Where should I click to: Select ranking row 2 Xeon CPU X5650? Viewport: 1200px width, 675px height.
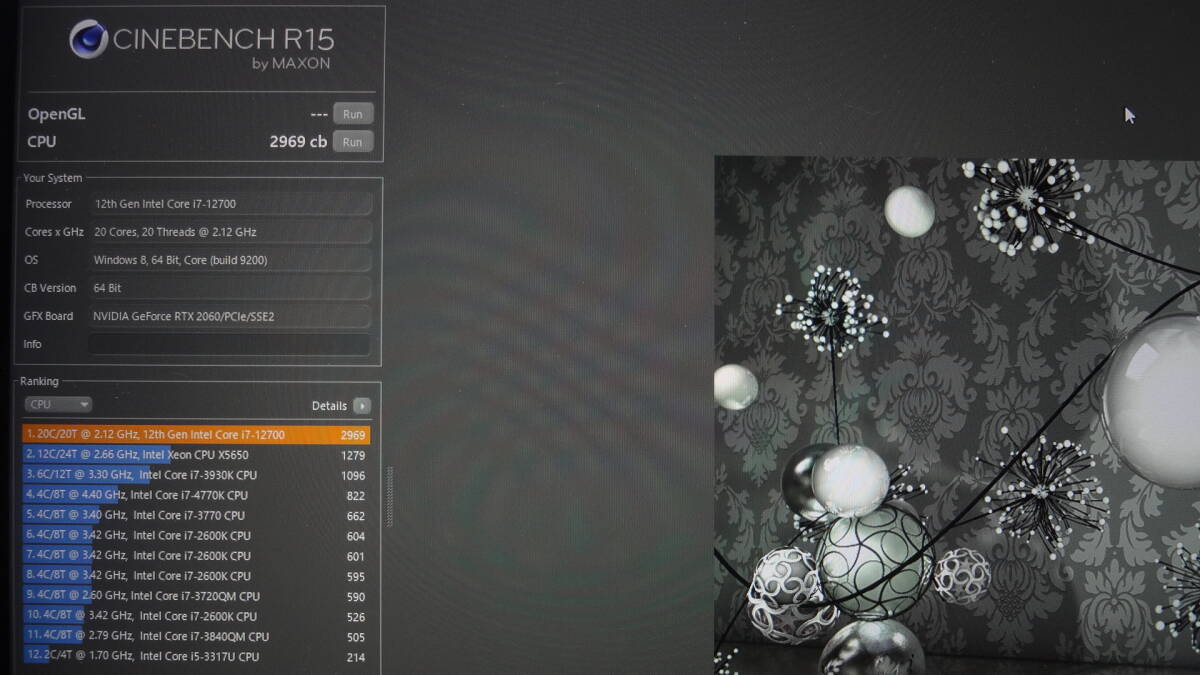[196, 455]
